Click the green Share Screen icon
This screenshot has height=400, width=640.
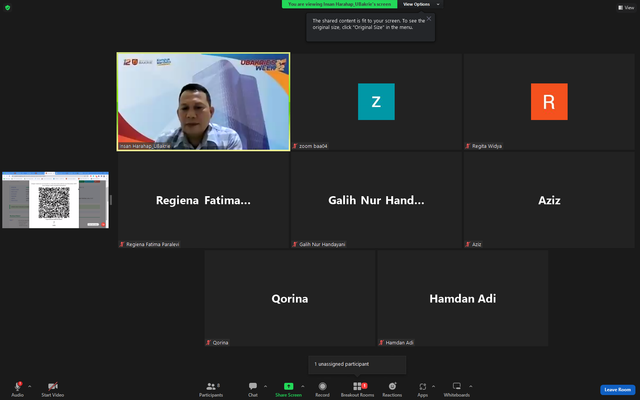coord(289,386)
